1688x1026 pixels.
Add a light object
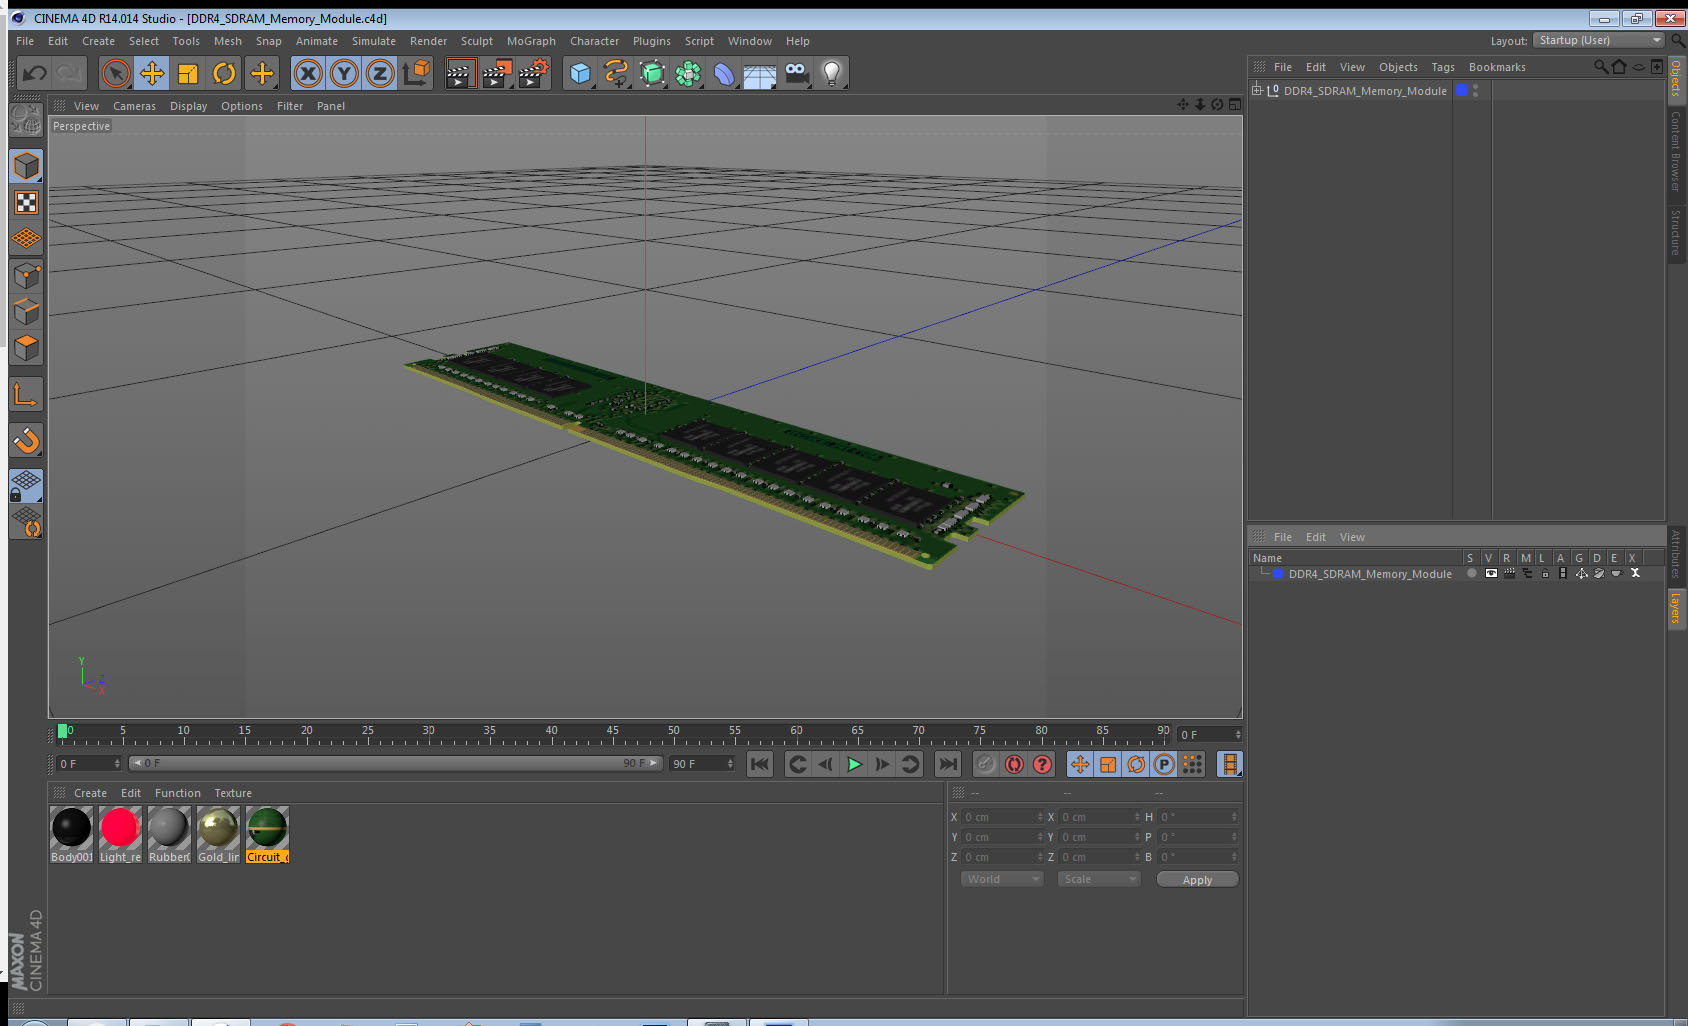pyautogui.click(x=832, y=73)
